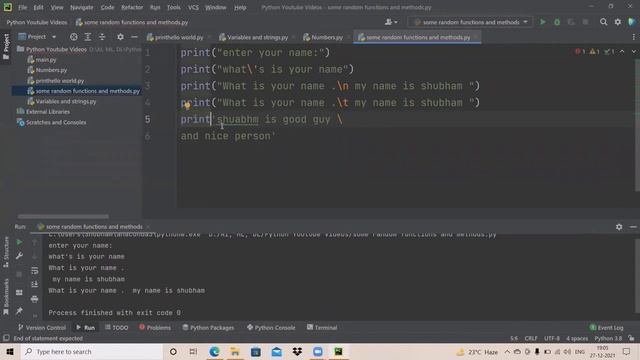Start debugging with the bug icon
This screenshot has width=640, height=360.
[557, 22]
